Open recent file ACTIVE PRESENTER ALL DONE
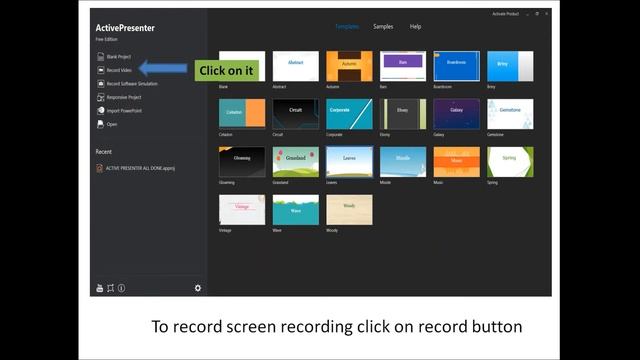Screen dimensions: 640x360 point(140,168)
